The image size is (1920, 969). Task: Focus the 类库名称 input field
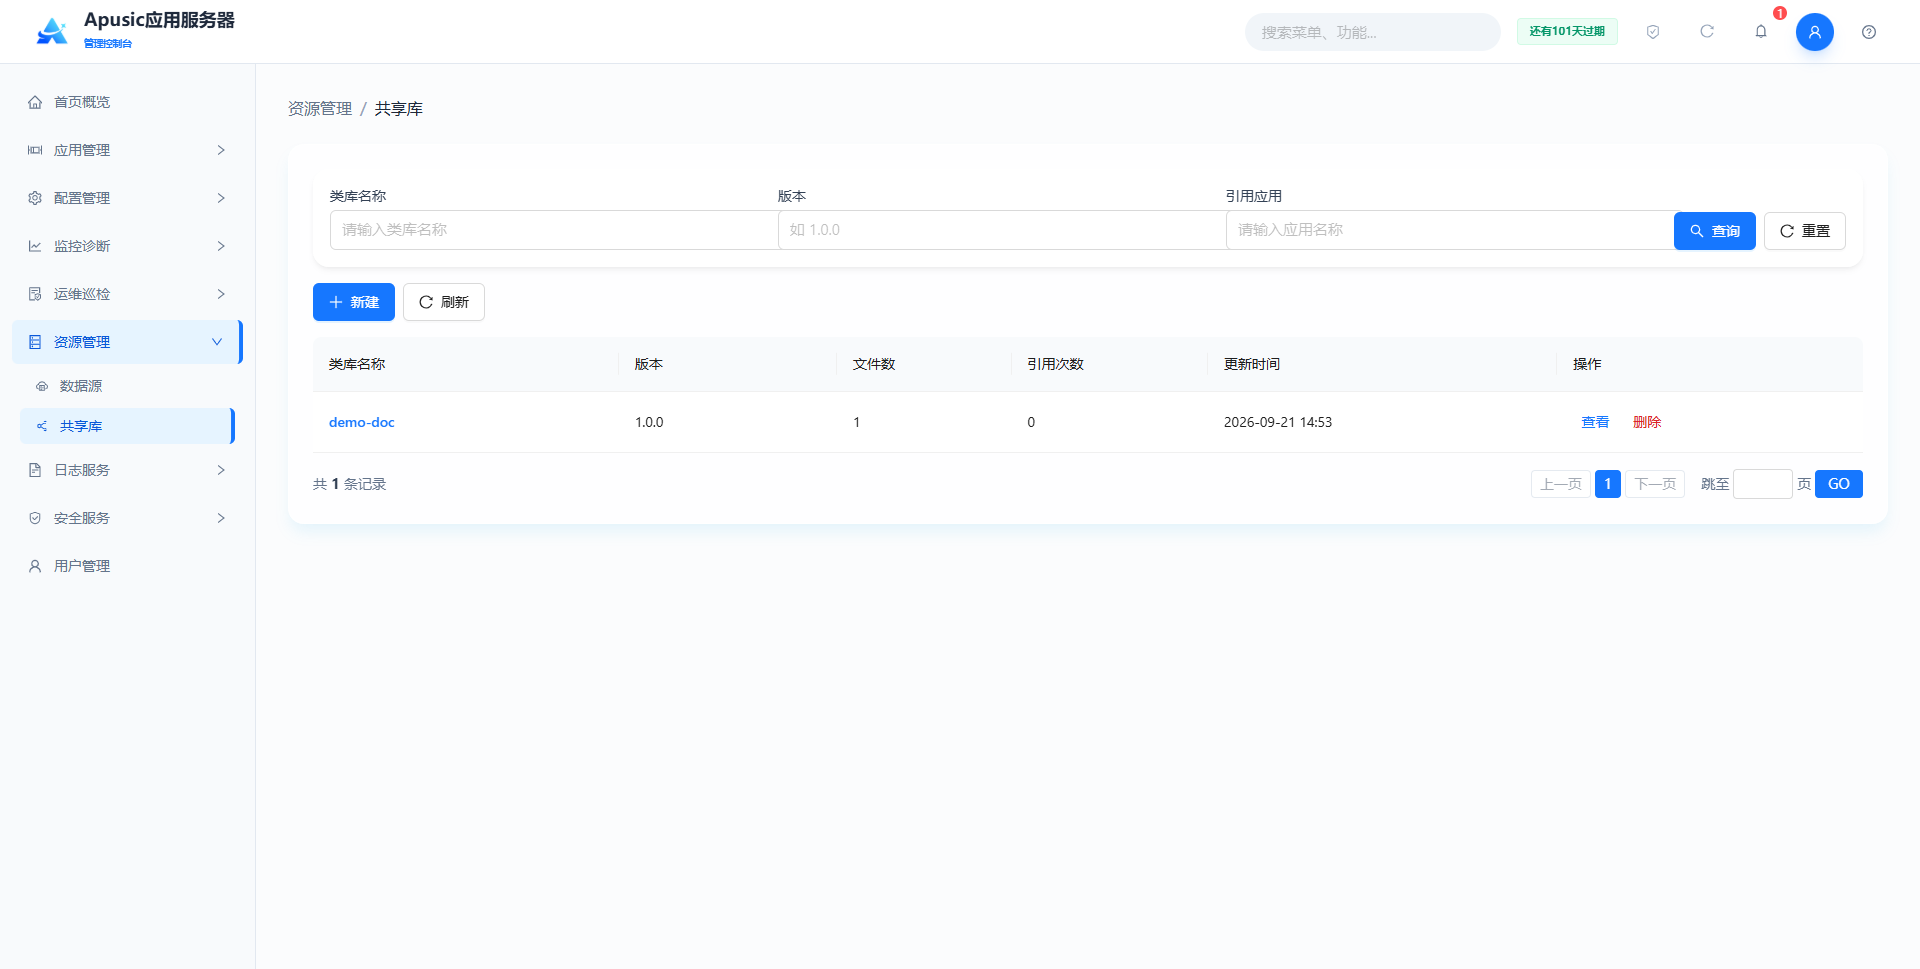coord(554,230)
